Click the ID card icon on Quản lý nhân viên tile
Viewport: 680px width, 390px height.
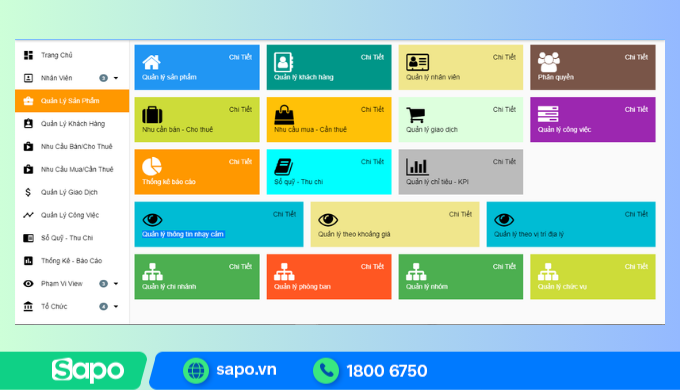tap(417, 62)
